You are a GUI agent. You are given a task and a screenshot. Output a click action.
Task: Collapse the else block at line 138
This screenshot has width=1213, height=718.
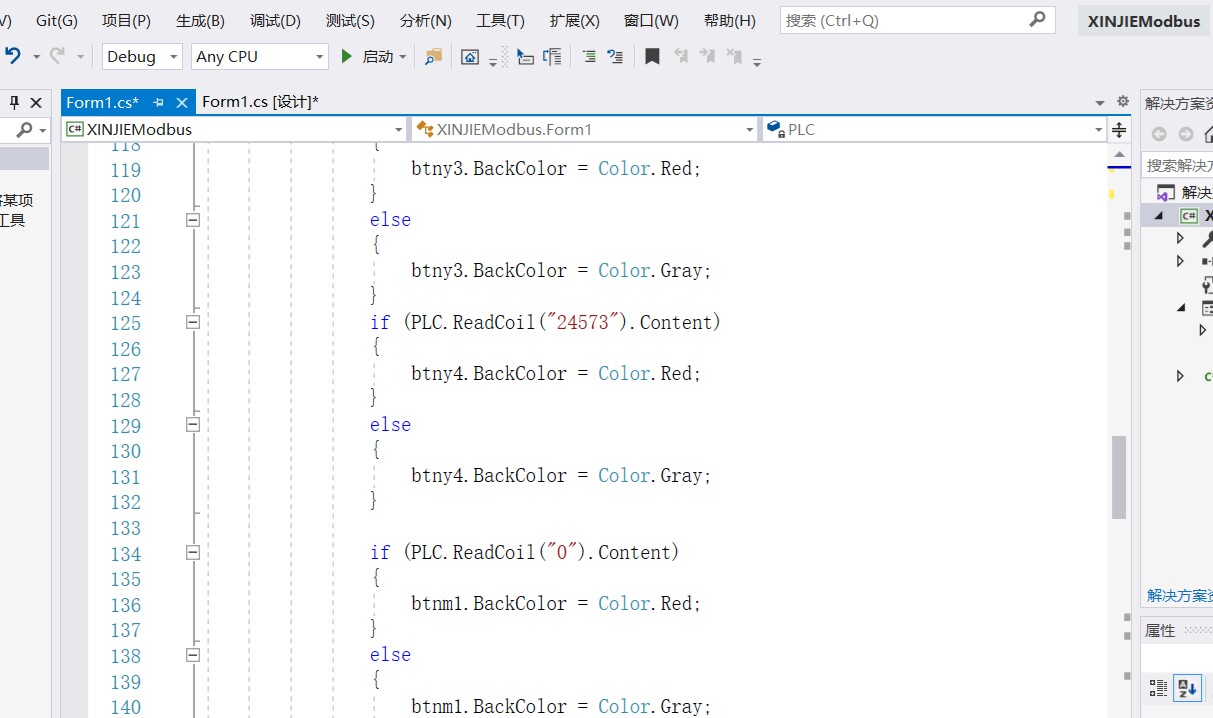click(193, 655)
